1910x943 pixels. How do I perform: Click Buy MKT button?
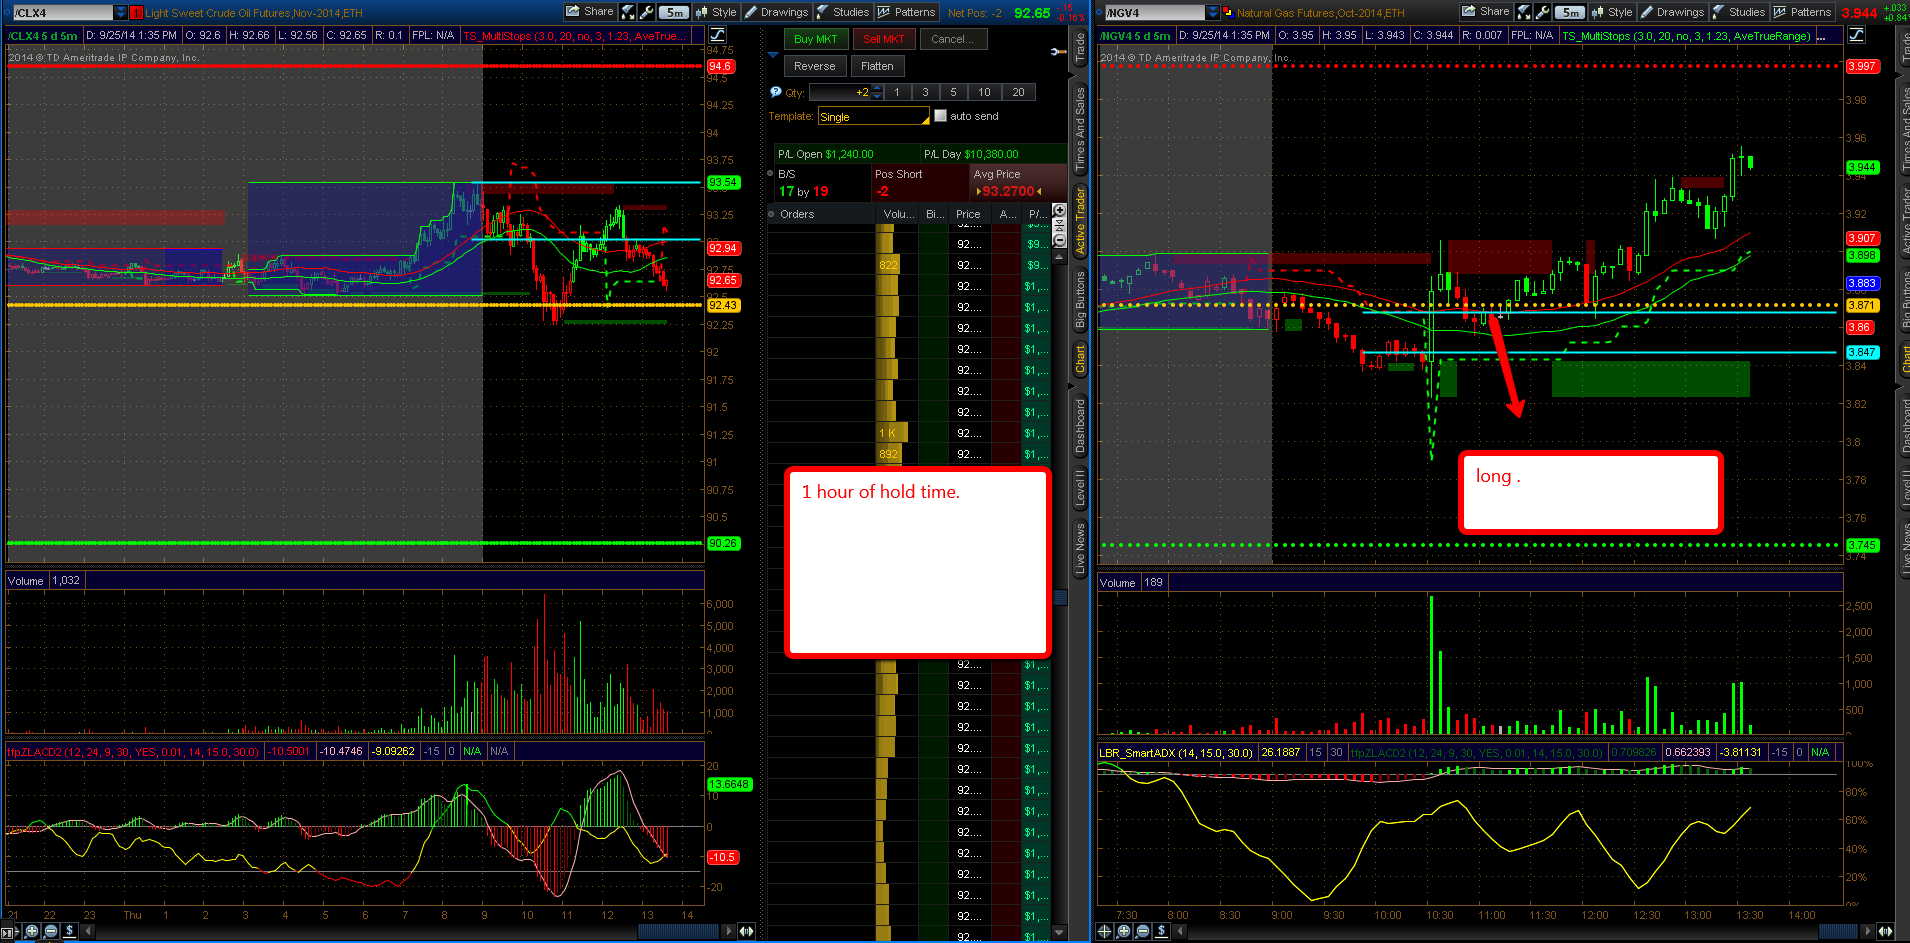[816, 39]
